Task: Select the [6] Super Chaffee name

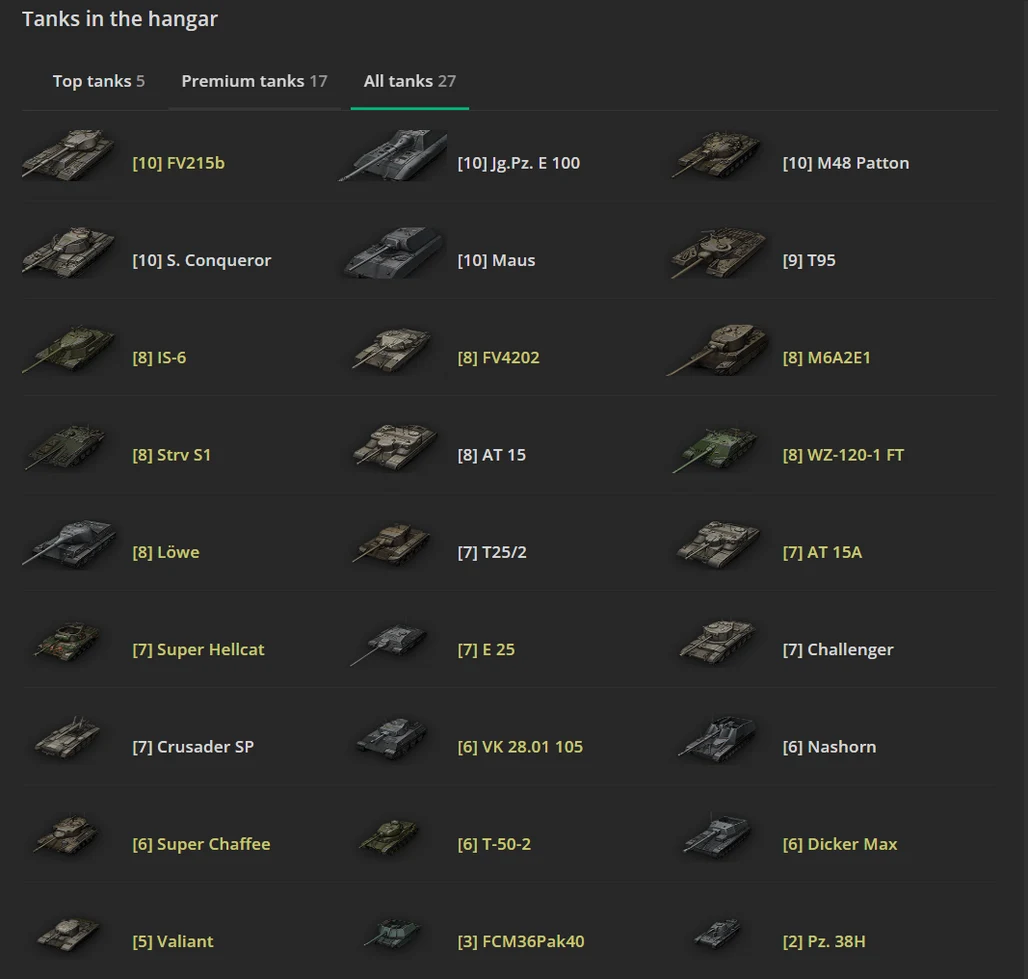Action: [201, 844]
